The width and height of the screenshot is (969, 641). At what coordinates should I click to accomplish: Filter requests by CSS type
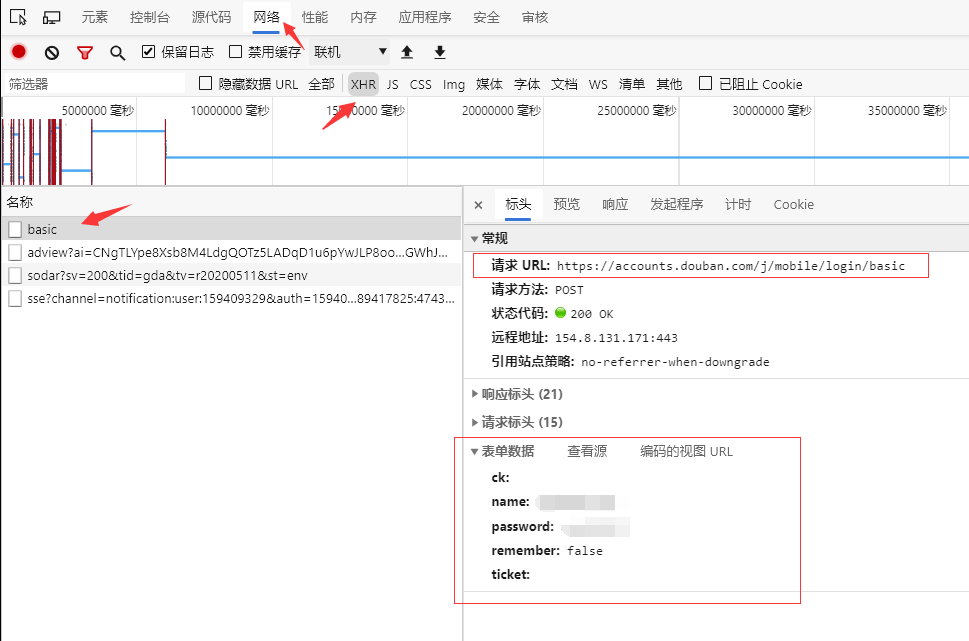(x=420, y=84)
